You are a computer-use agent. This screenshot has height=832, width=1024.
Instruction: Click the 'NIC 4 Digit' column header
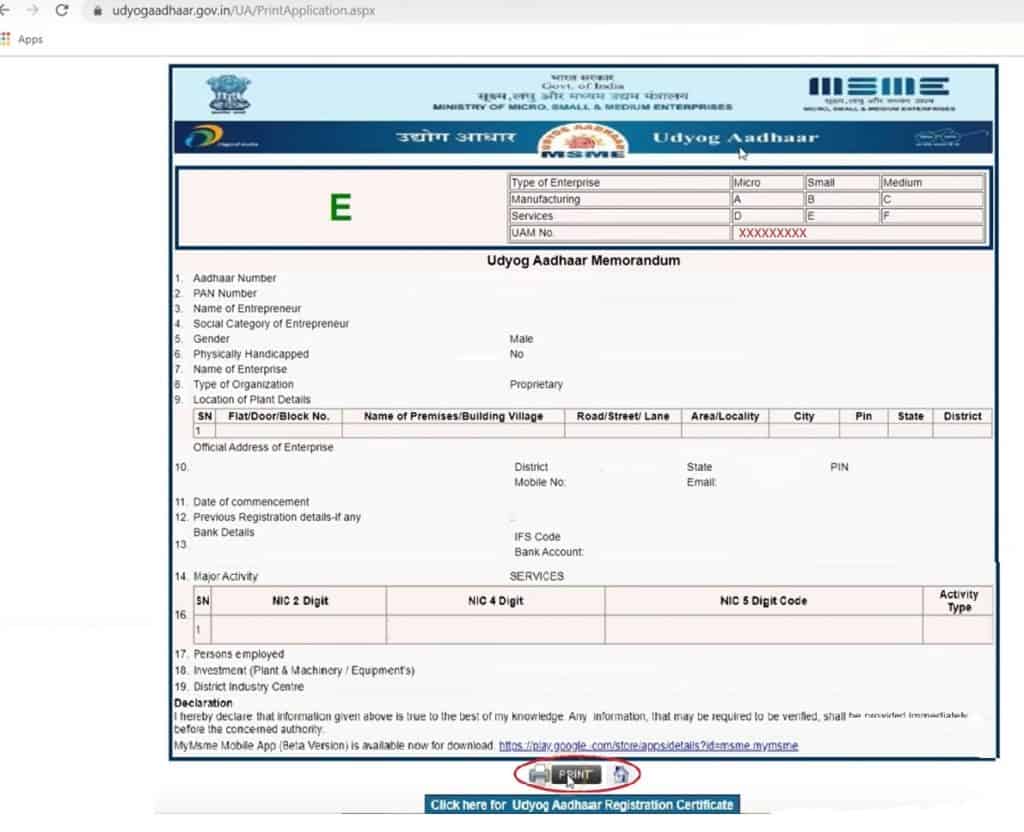point(496,601)
